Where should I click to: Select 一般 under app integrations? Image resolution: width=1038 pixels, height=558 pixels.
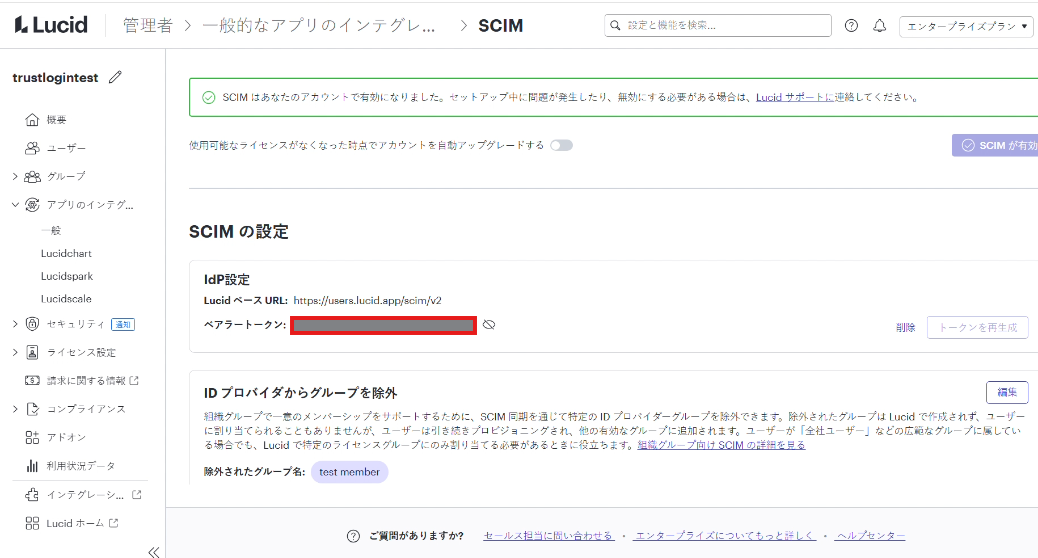51,230
